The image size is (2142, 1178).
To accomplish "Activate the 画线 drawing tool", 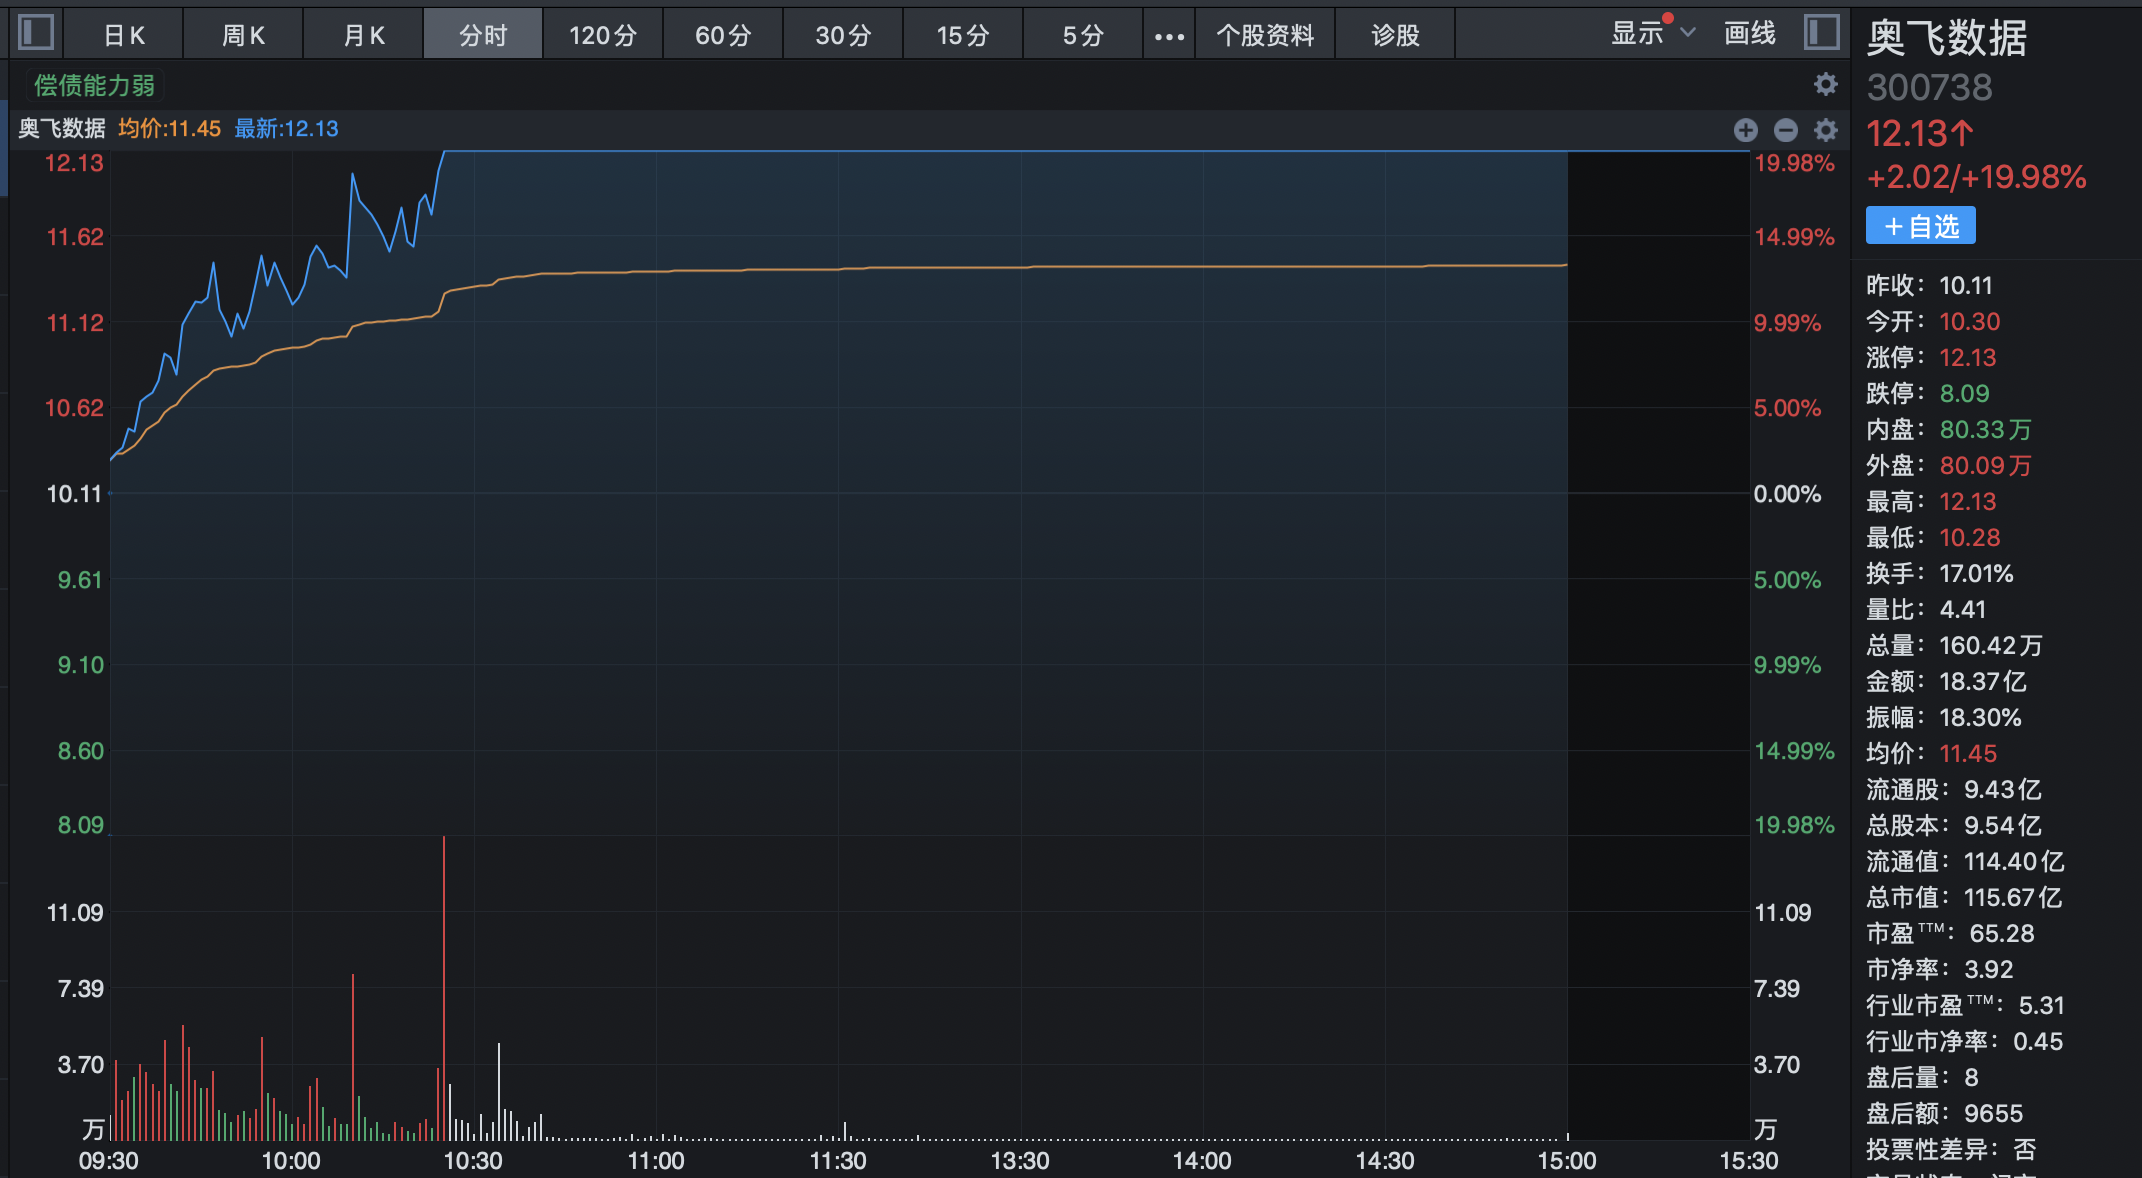I will (x=1750, y=34).
